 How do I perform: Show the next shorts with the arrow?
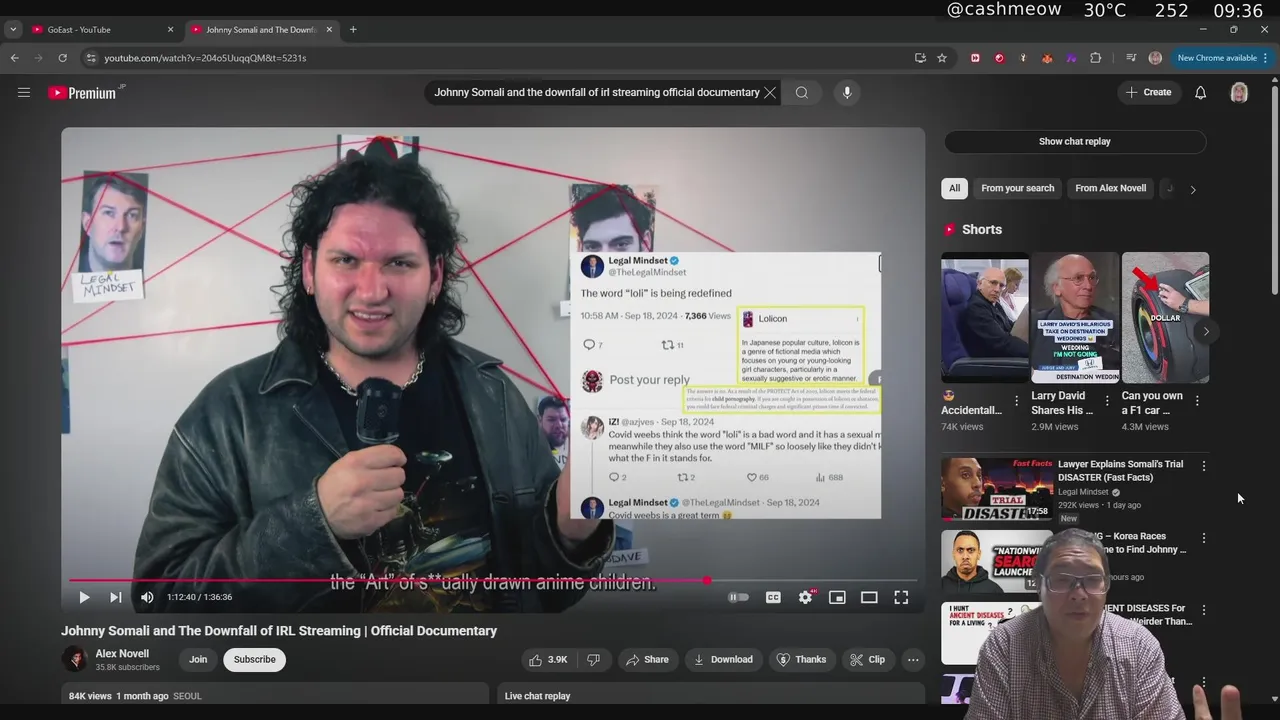pyautogui.click(x=1206, y=331)
